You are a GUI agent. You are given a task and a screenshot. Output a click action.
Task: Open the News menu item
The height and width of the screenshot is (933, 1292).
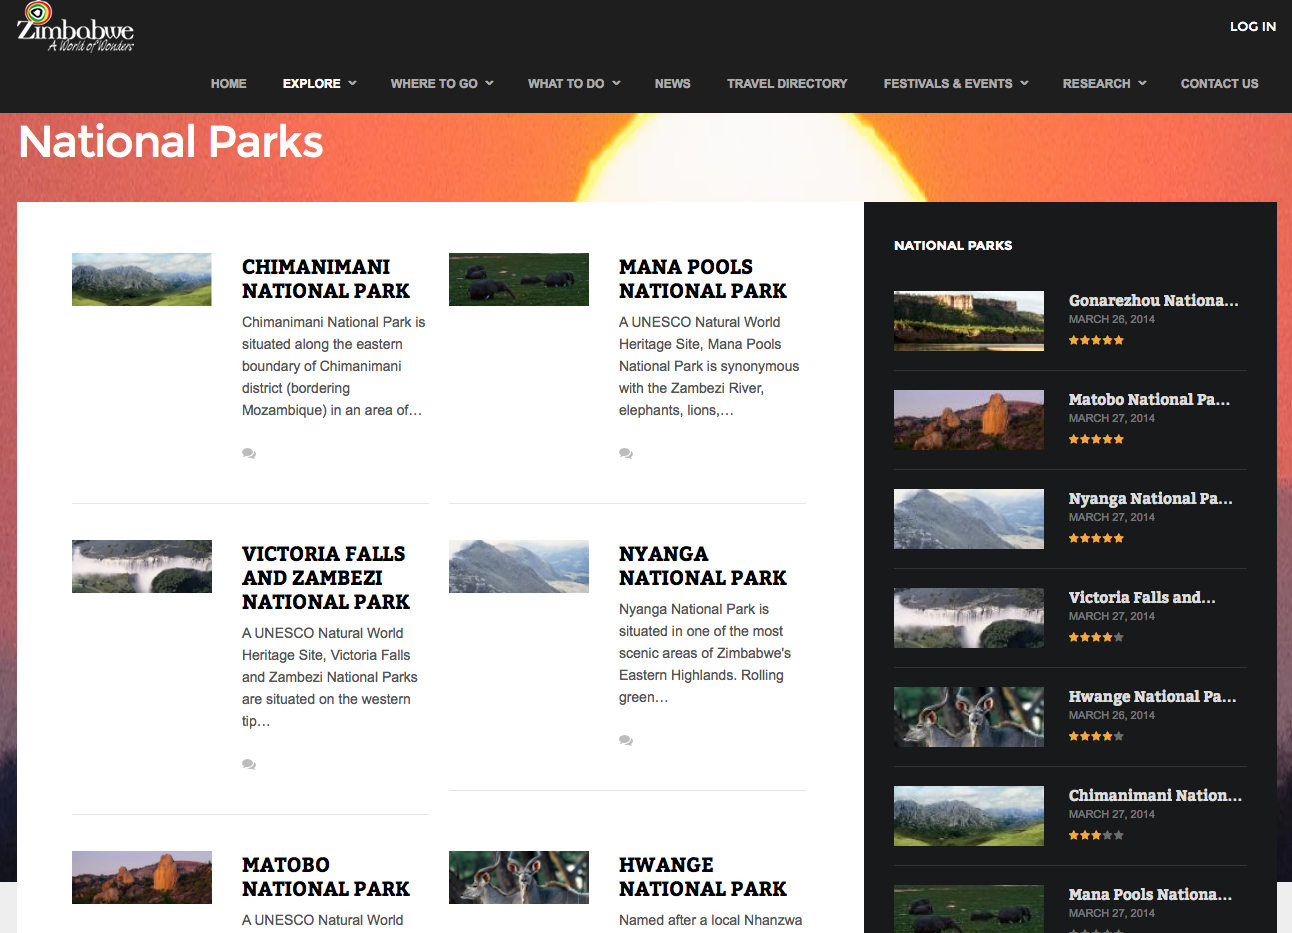click(x=672, y=84)
